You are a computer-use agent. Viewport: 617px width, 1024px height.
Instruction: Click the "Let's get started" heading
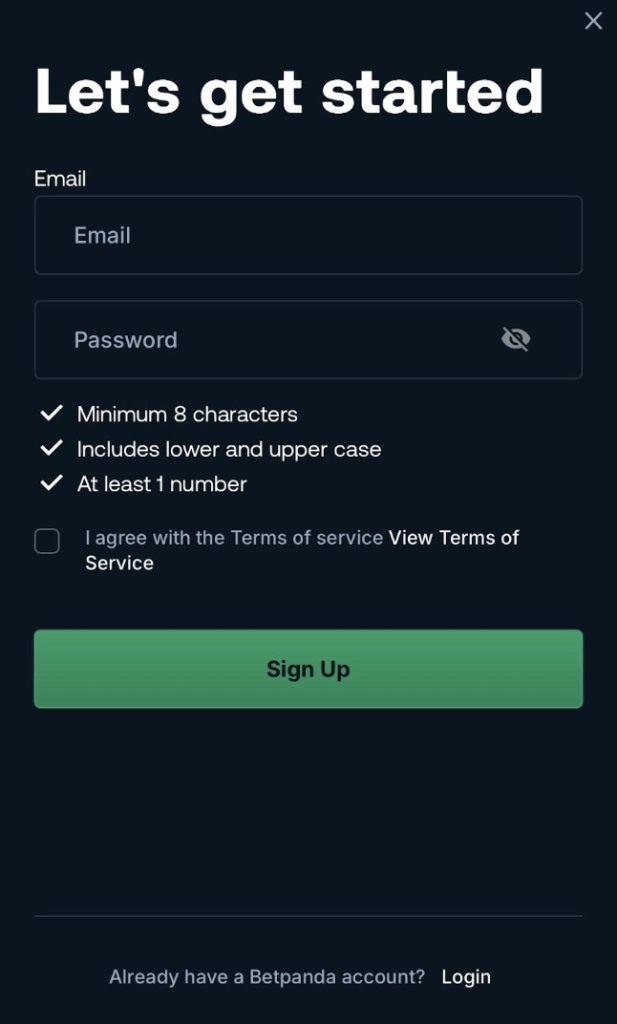click(x=289, y=91)
